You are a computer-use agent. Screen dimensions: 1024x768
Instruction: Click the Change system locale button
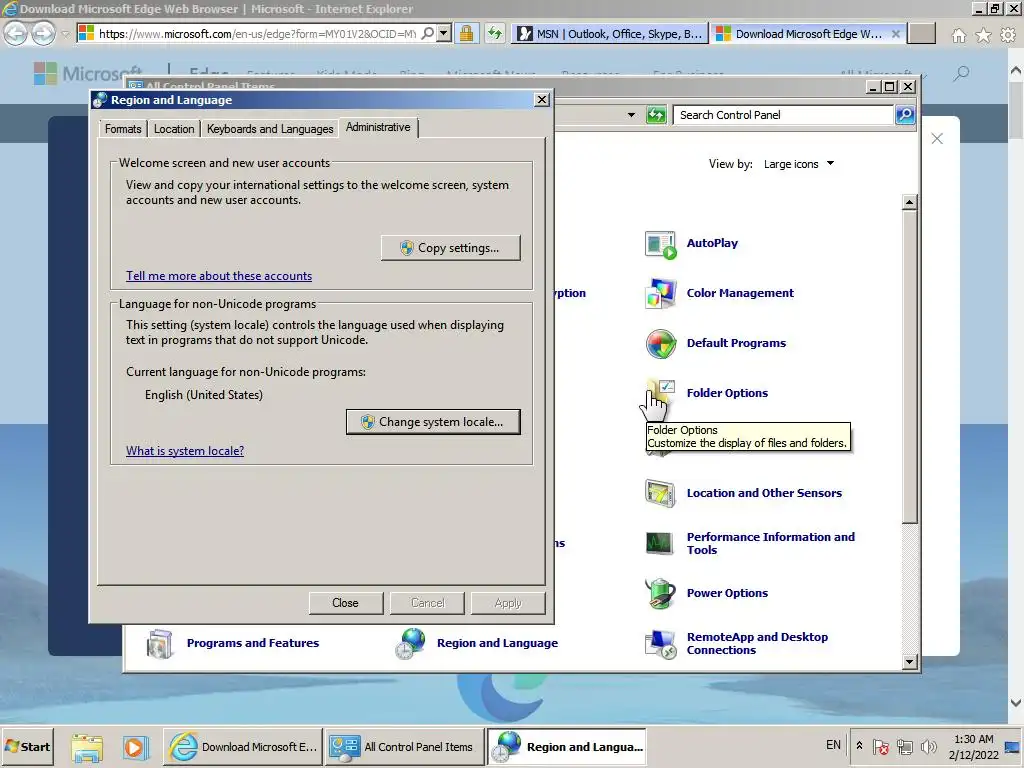pos(433,422)
